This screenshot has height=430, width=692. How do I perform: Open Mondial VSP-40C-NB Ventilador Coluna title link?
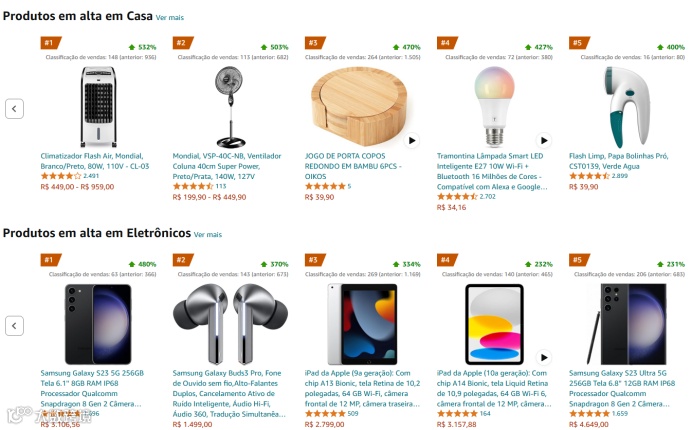click(227, 166)
